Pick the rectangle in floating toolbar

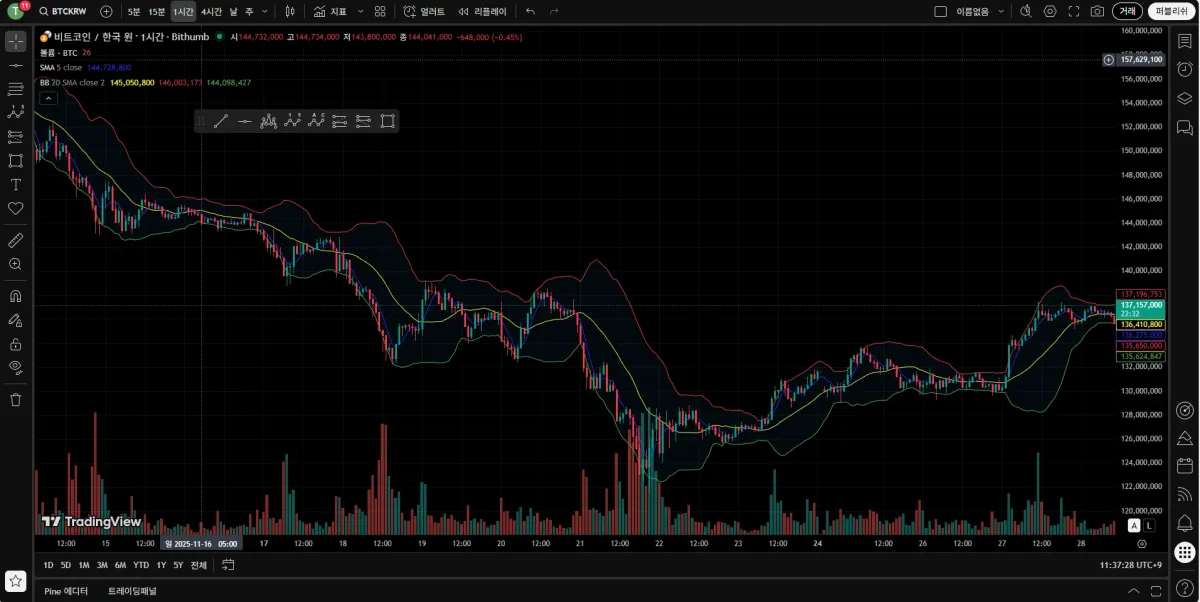(x=387, y=121)
